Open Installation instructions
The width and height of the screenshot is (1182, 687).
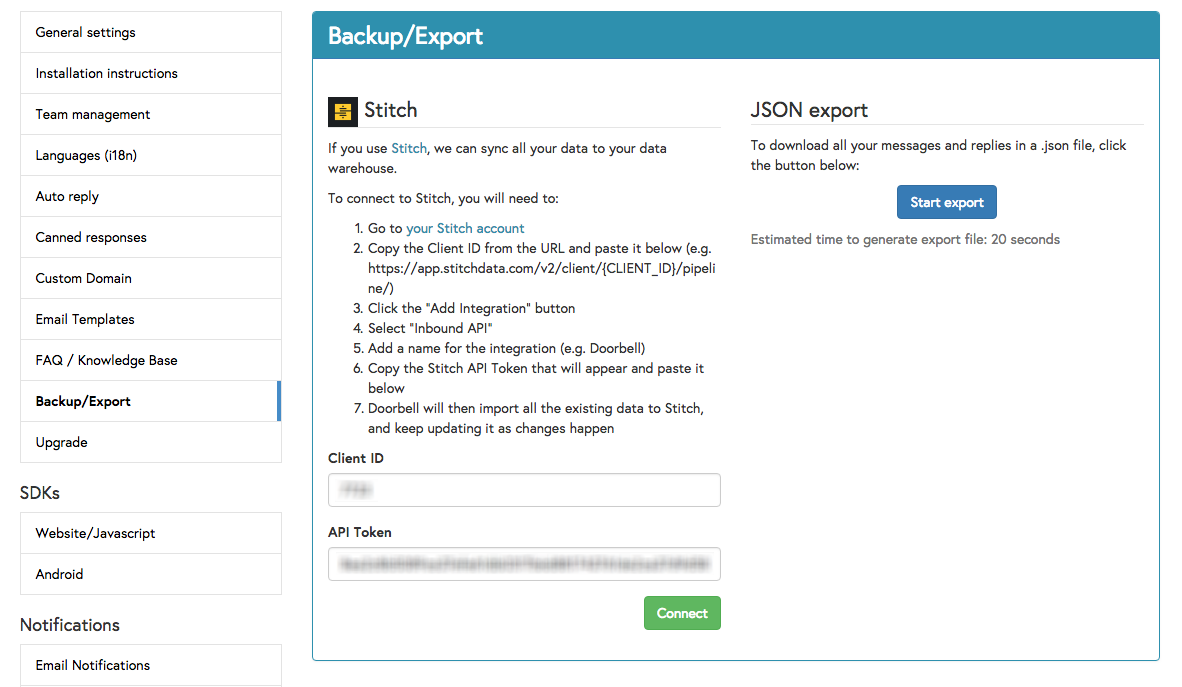[x=106, y=73]
